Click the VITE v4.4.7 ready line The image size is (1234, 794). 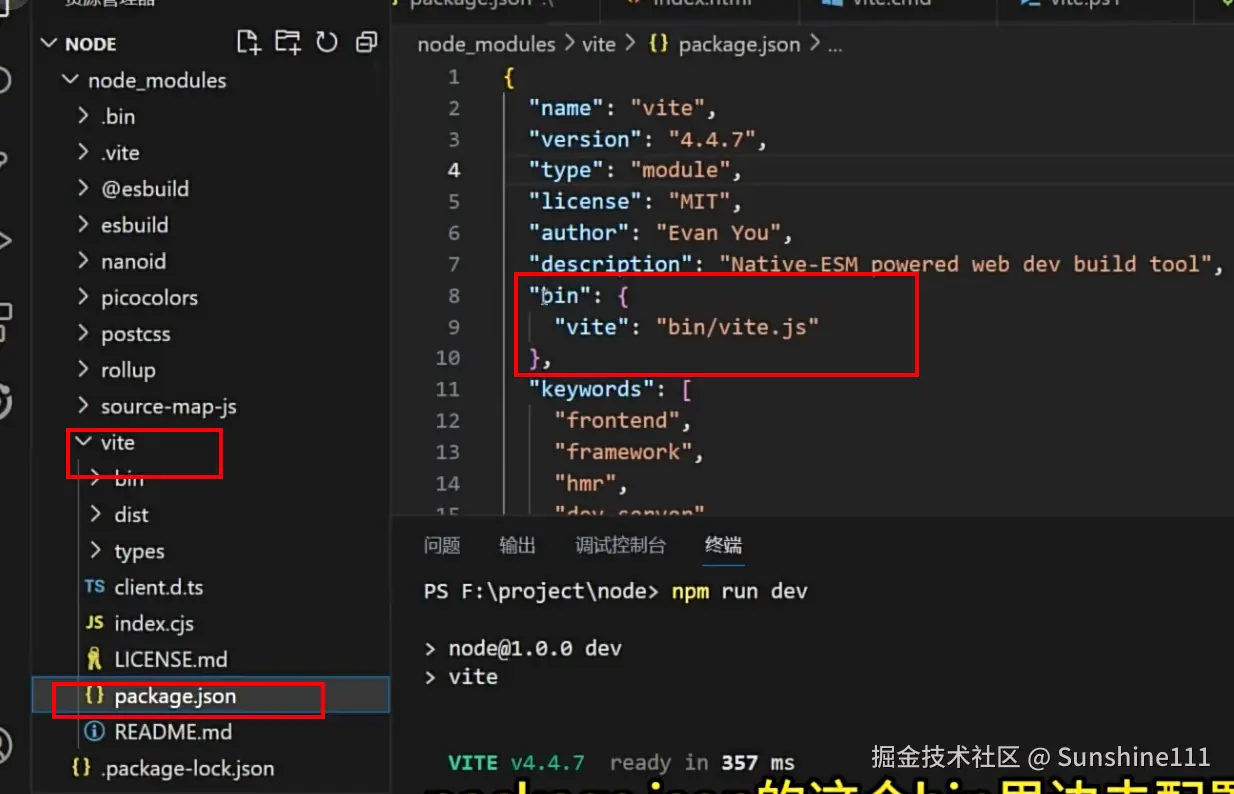click(x=621, y=763)
